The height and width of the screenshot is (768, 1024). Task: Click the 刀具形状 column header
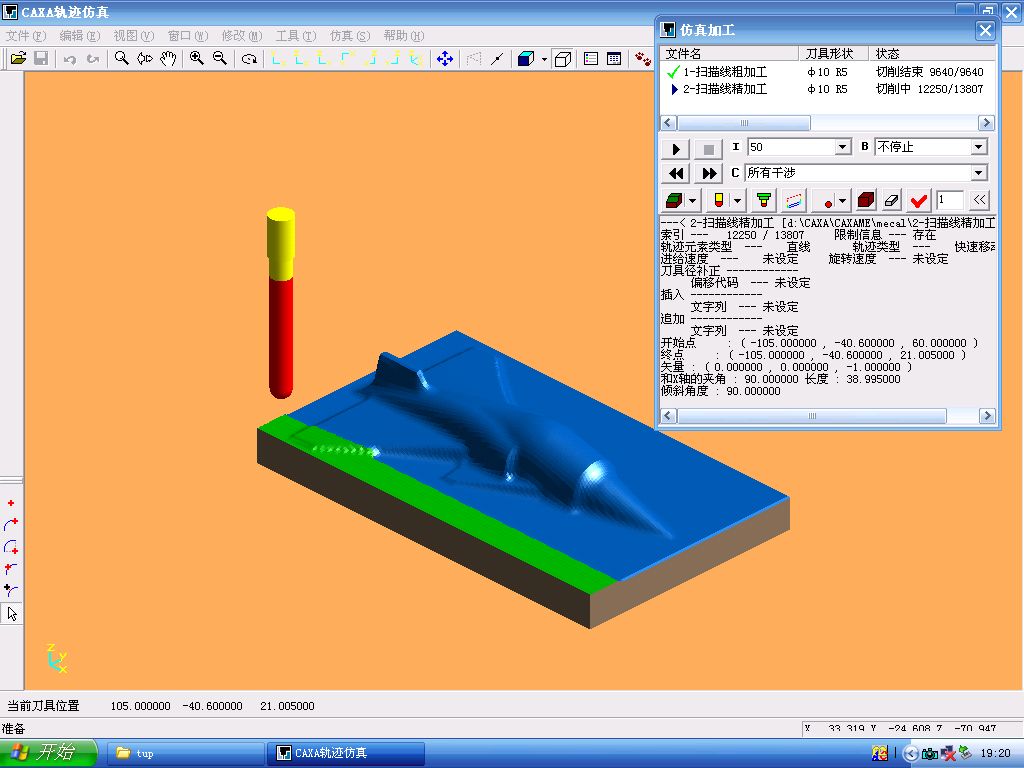tap(833, 54)
